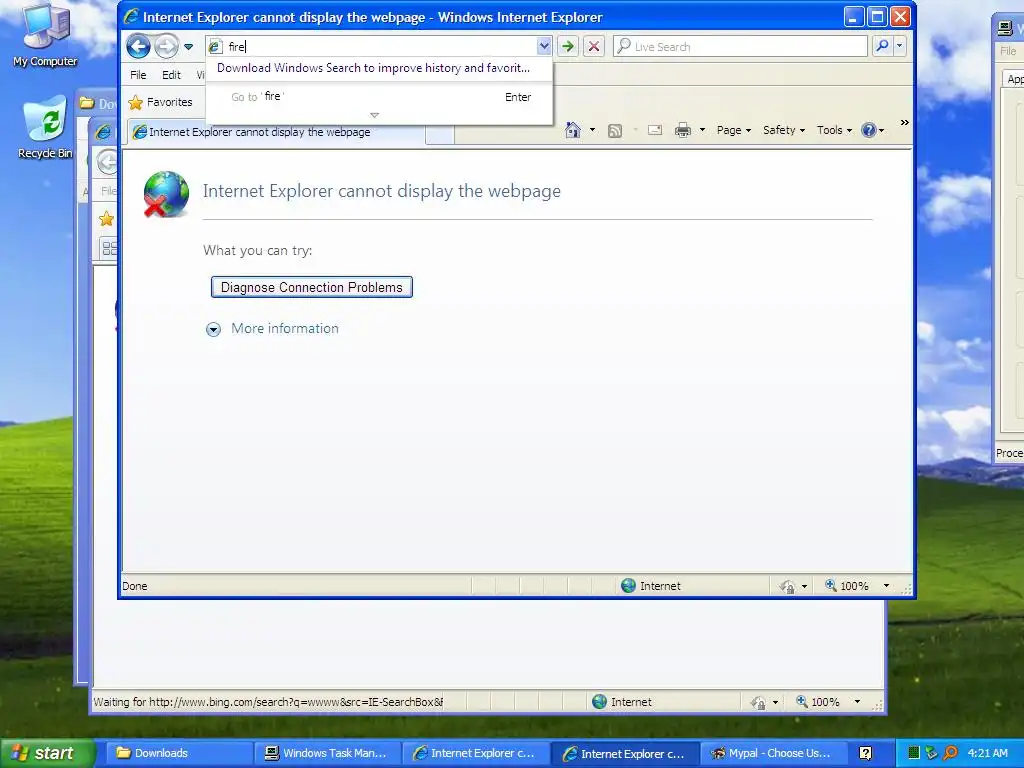The image size is (1024, 768).
Task: Open the recent pages dropdown beside Forward
Action: [x=189, y=46]
